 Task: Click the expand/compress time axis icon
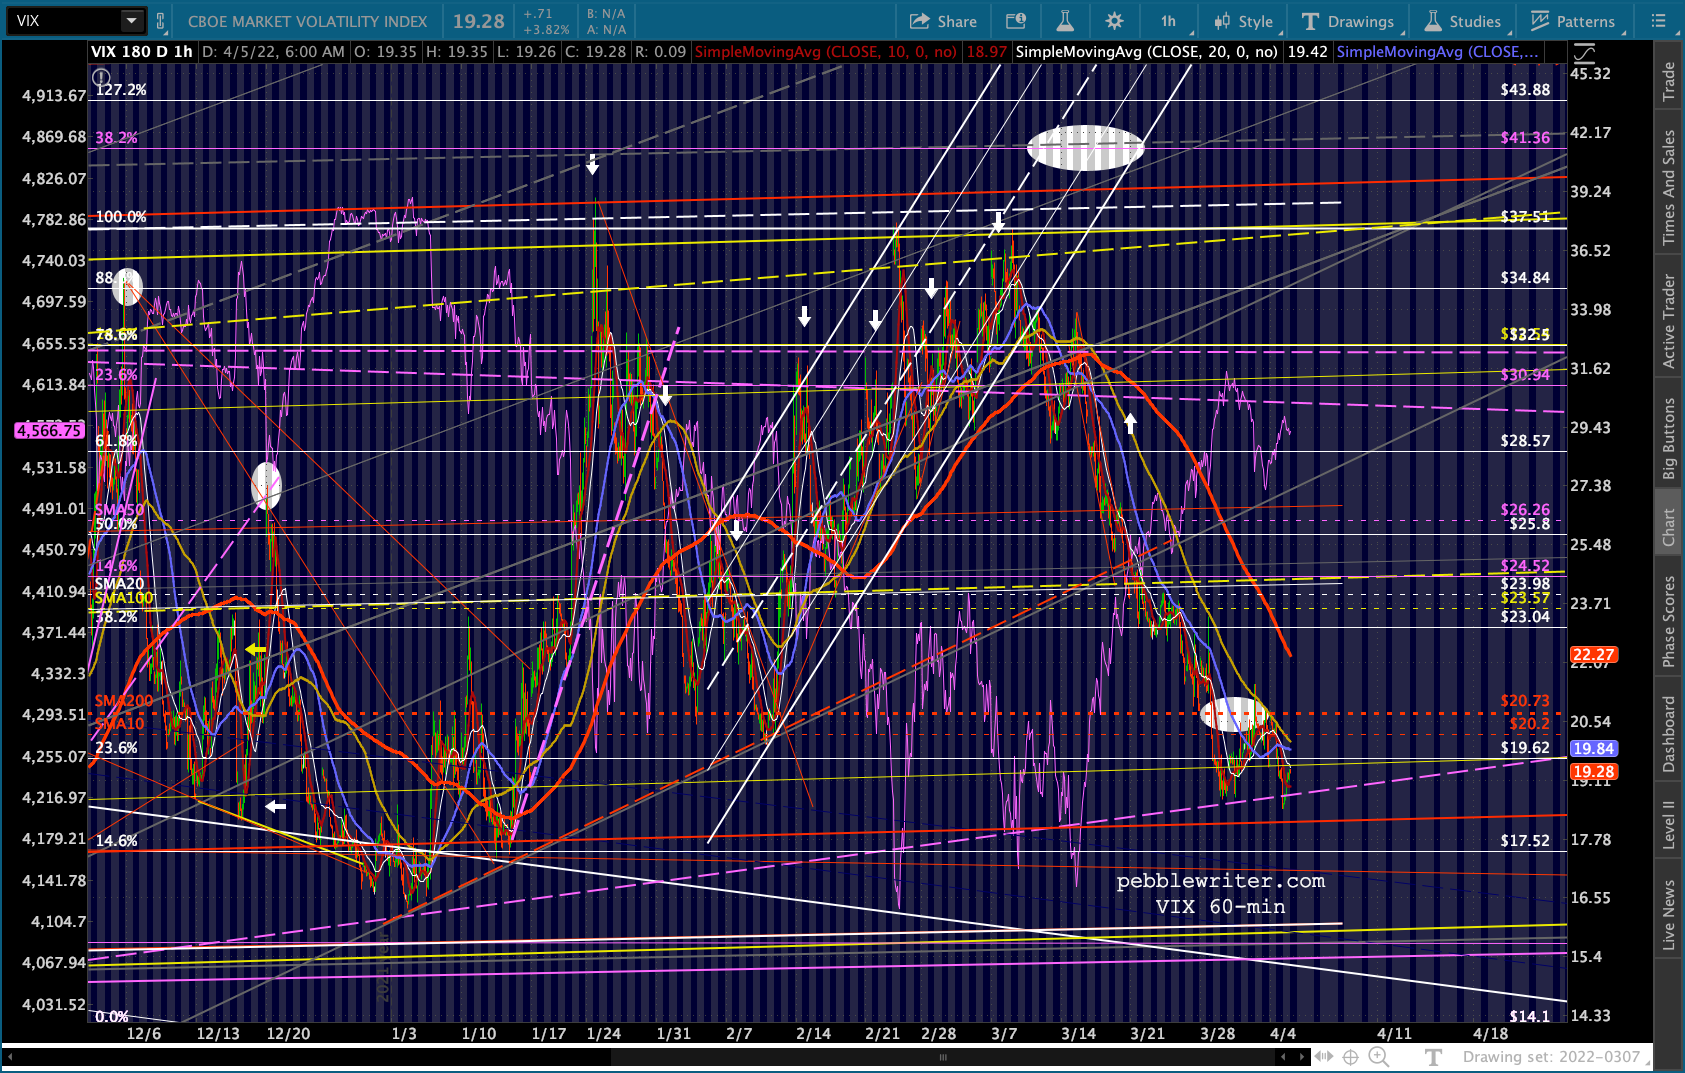point(1324,1056)
